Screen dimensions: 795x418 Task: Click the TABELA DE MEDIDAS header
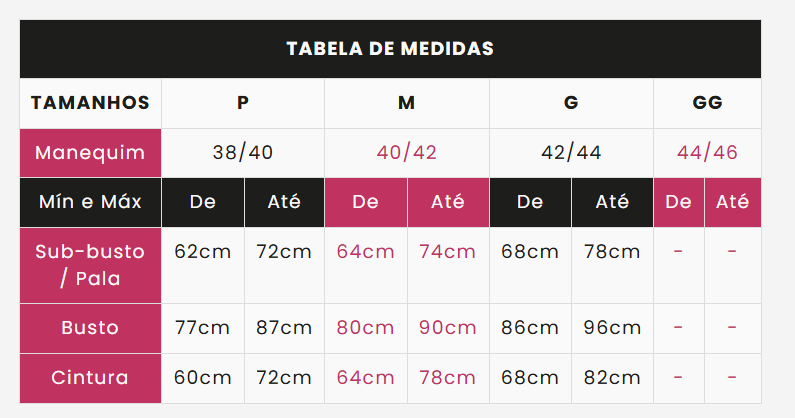coord(390,49)
